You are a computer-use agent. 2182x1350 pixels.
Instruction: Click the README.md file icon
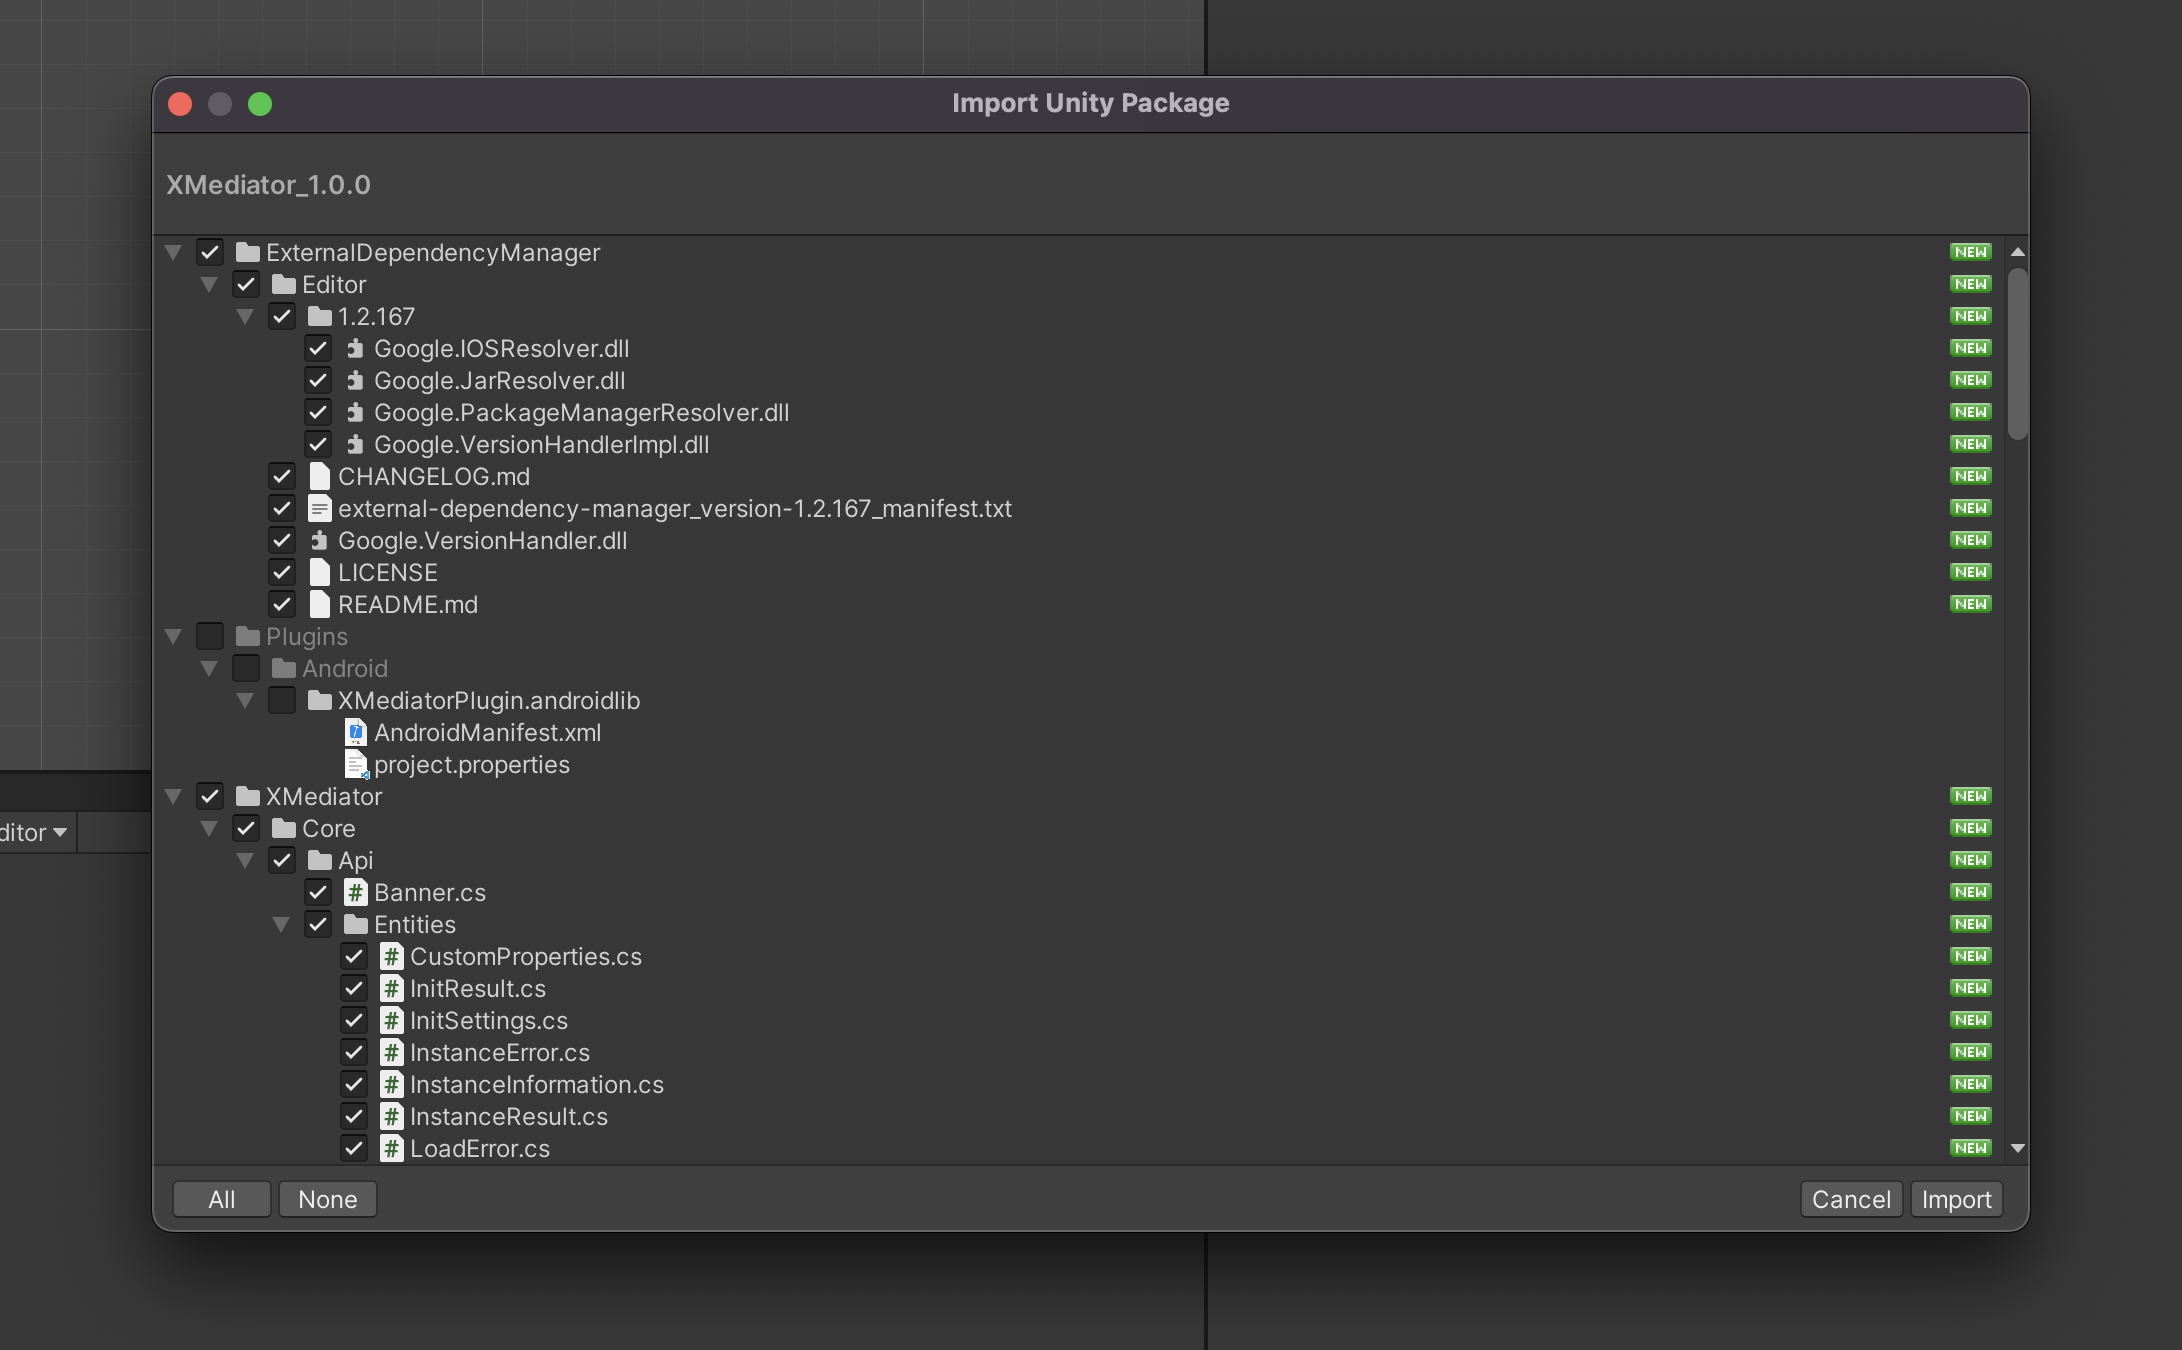319,605
